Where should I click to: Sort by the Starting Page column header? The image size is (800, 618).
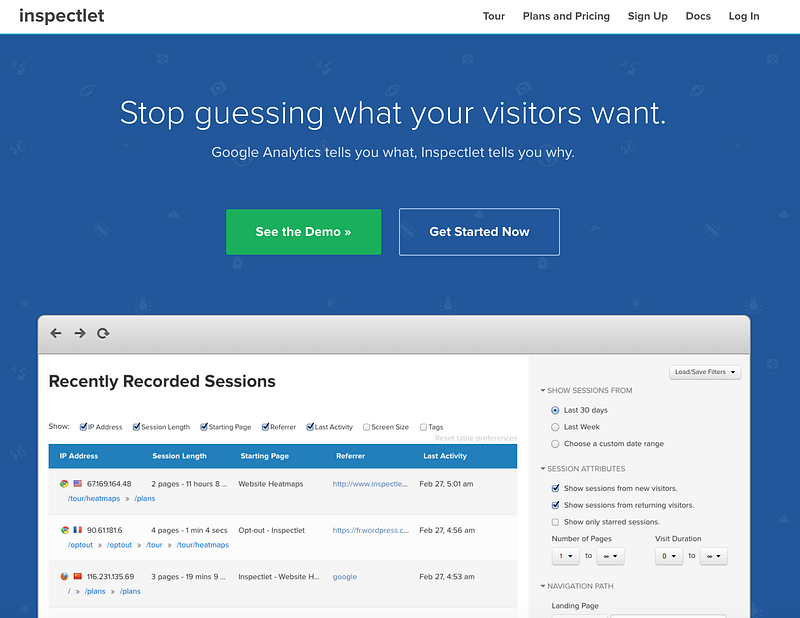(264, 456)
